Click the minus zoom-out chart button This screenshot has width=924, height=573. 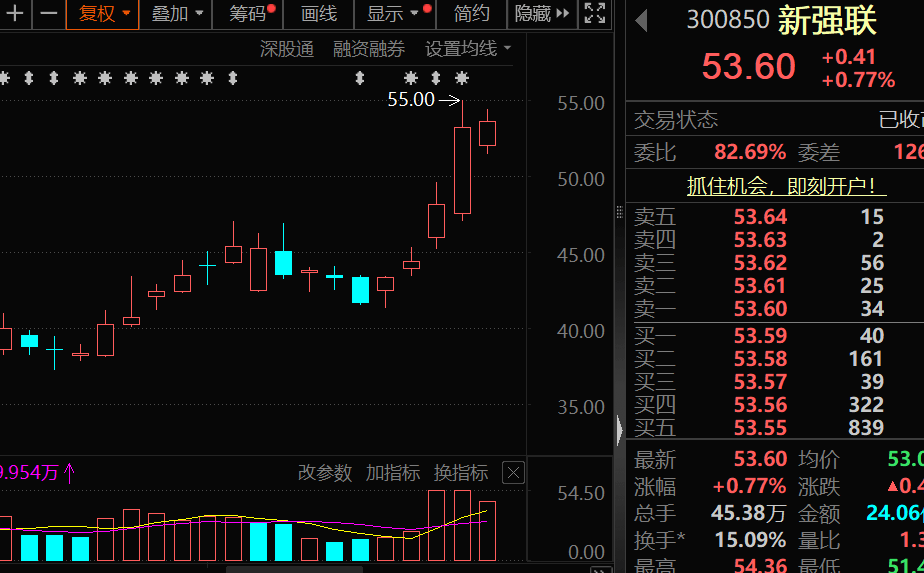[48, 14]
